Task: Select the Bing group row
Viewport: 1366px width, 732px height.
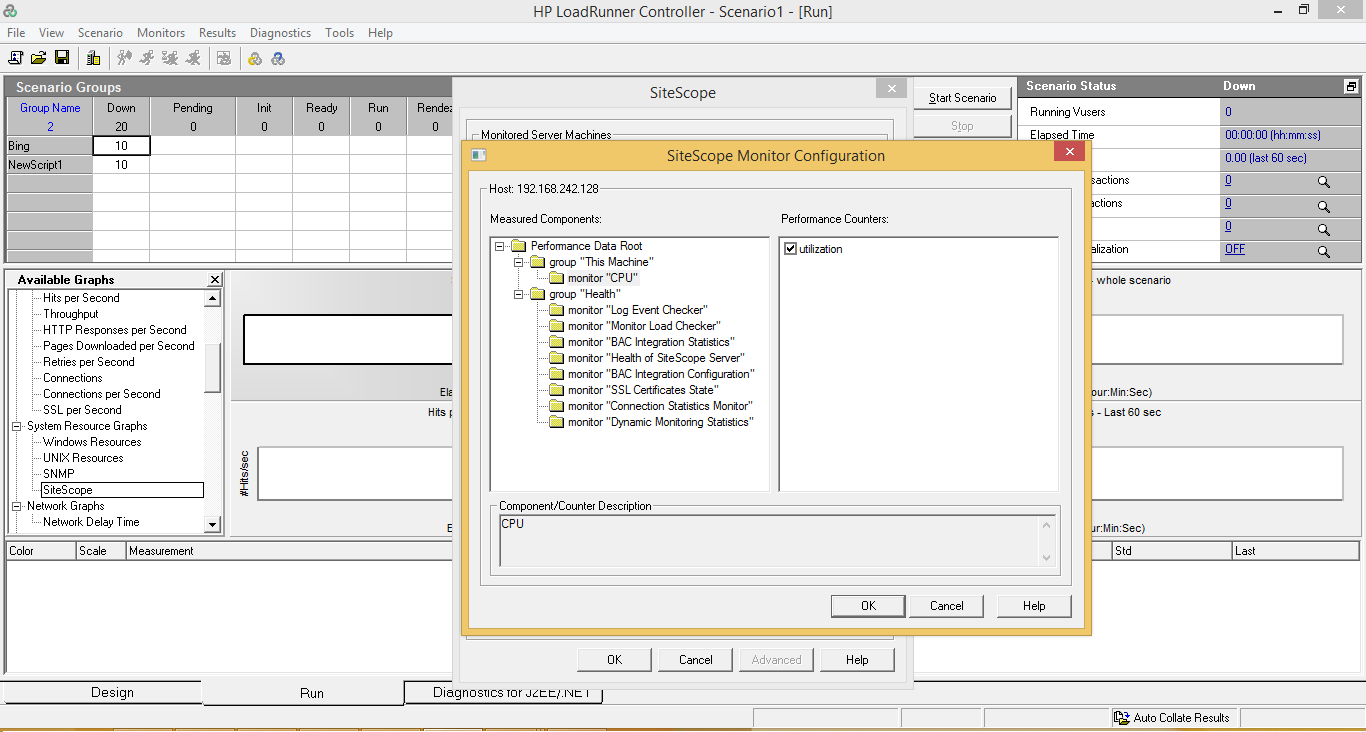Action: click(x=49, y=146)
